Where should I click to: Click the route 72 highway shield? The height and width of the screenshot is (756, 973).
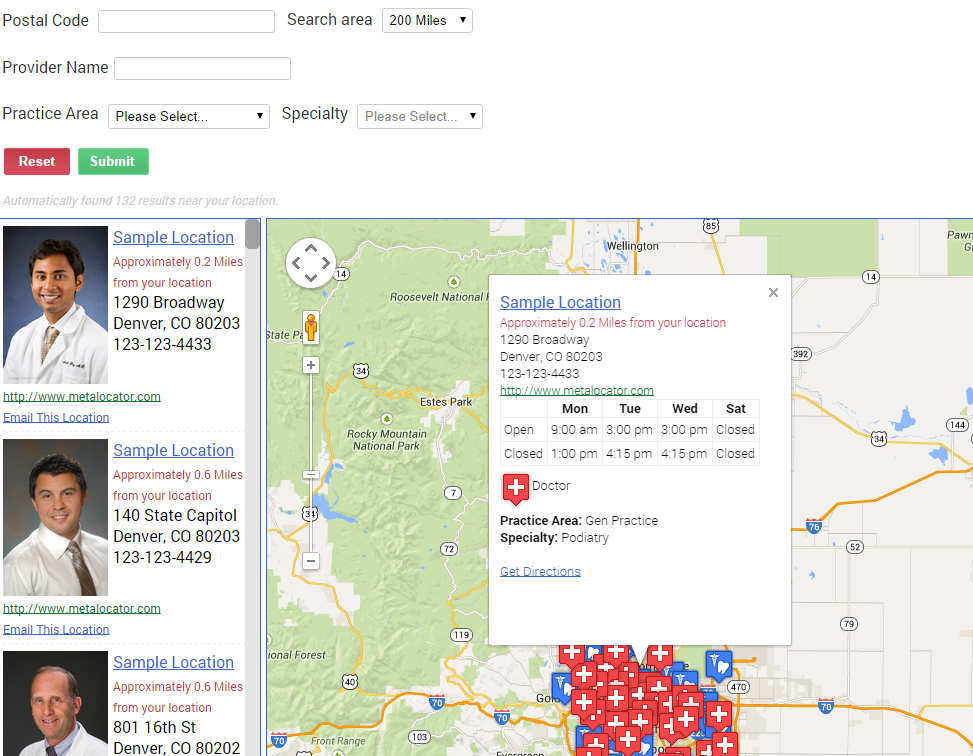tap(449, 549)
